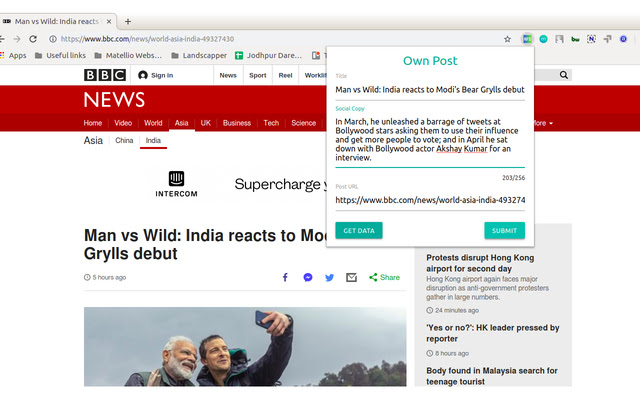The height and width of the screenshot is (400, 640).
Task: Open 'Protests disrupt Hong Kong airport' story
Action: click(480, 263)
